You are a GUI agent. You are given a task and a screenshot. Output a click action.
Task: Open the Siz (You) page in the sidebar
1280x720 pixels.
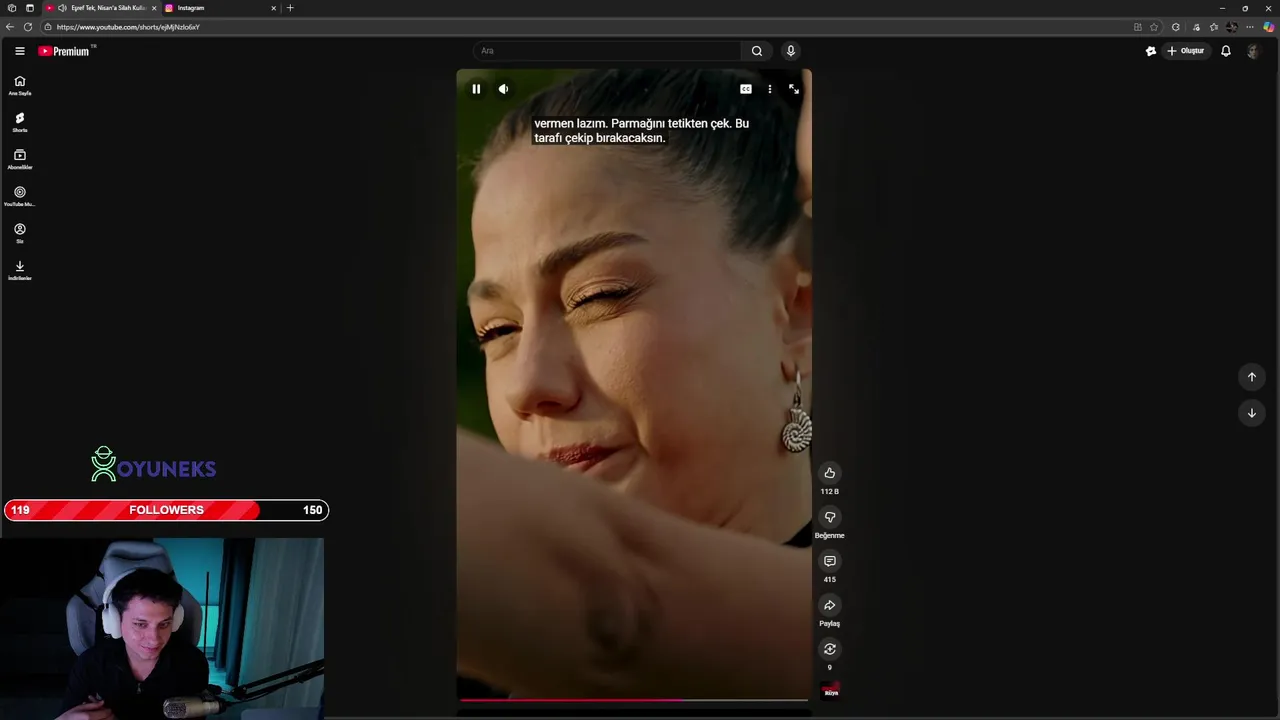[20, 233]
